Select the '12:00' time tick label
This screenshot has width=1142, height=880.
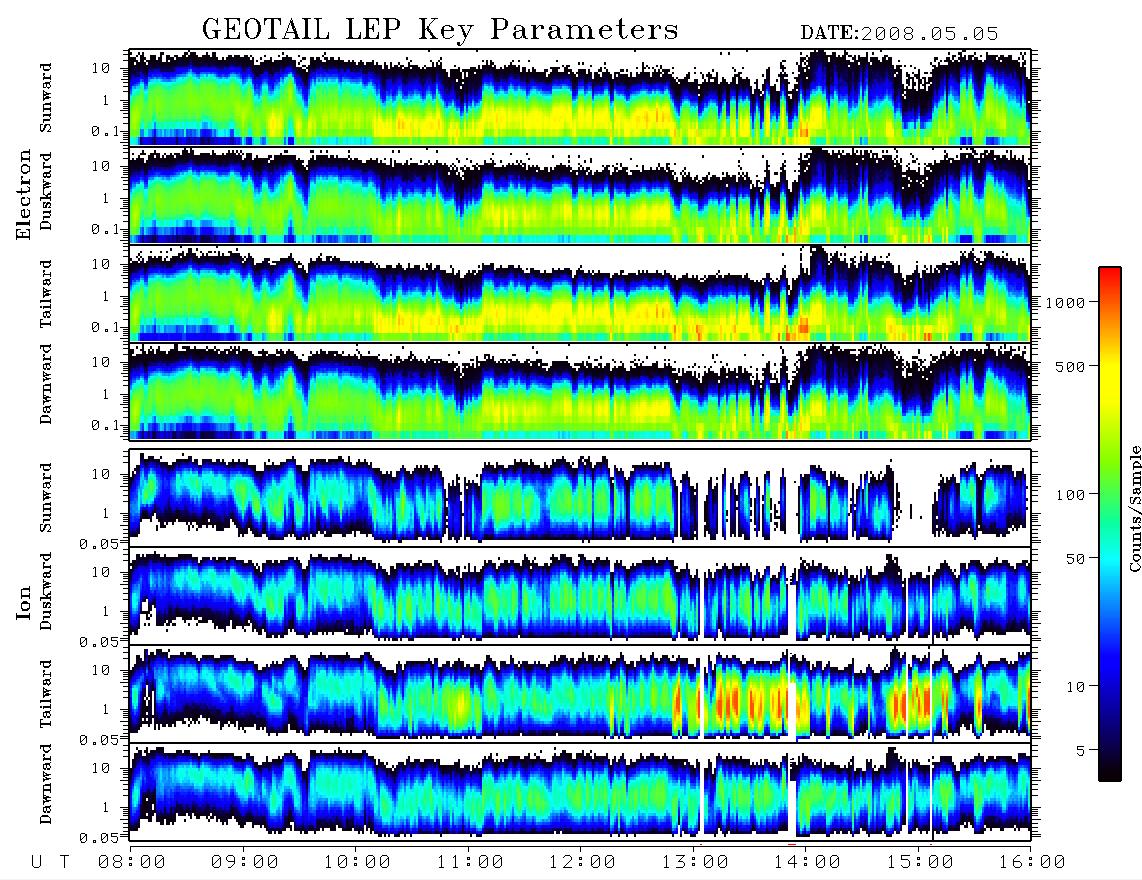(x=582, y=862)
